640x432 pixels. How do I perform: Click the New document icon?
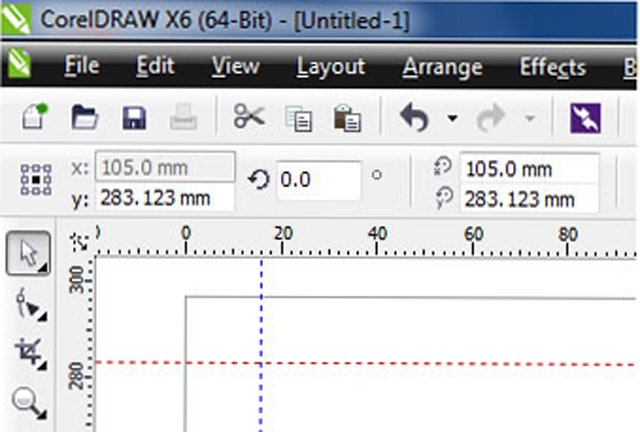pyautogui.click(x=34, y=117)
